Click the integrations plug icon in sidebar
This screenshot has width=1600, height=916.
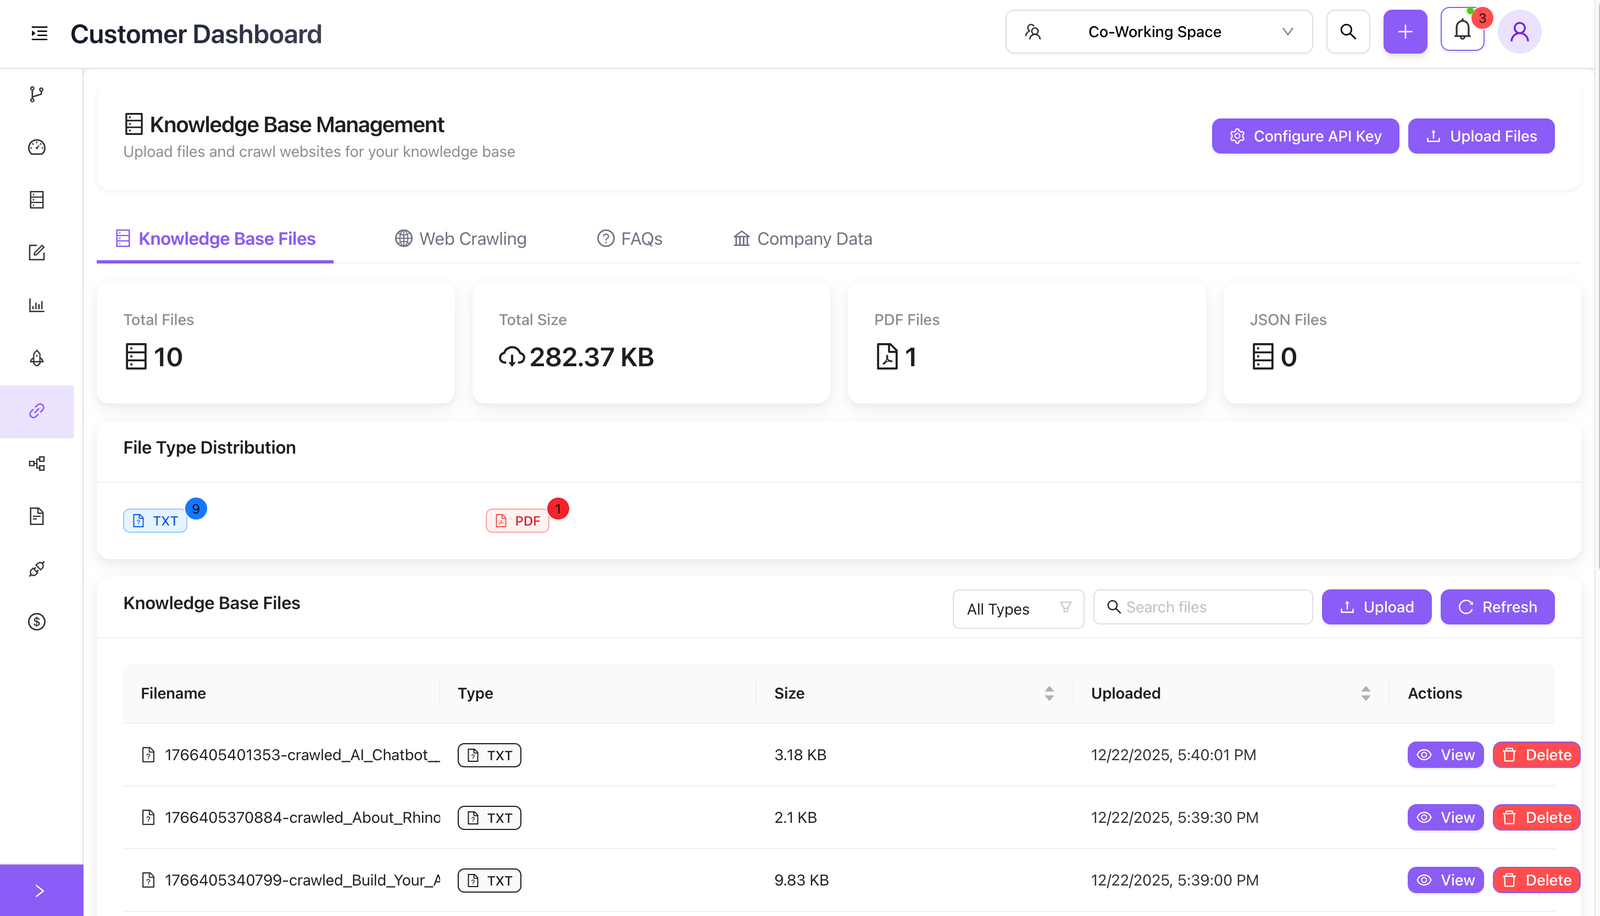tap(37, 568)
